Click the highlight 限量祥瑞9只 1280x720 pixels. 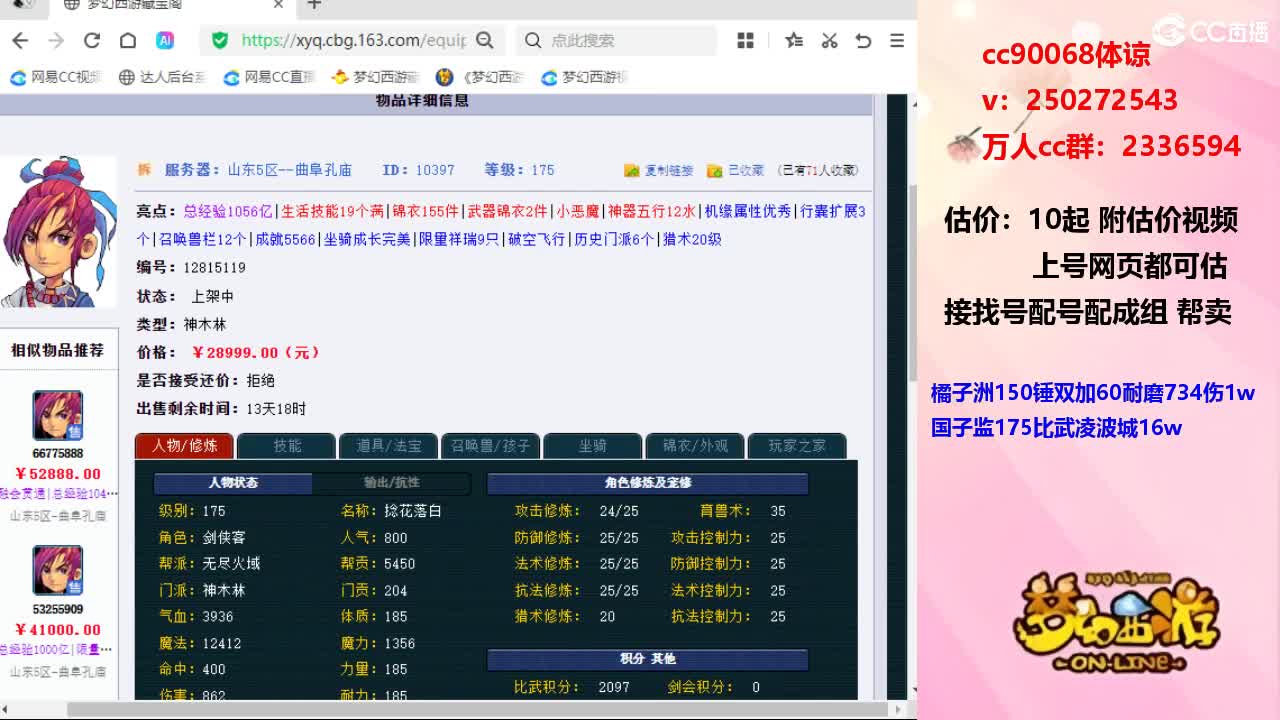pos(459,240)
